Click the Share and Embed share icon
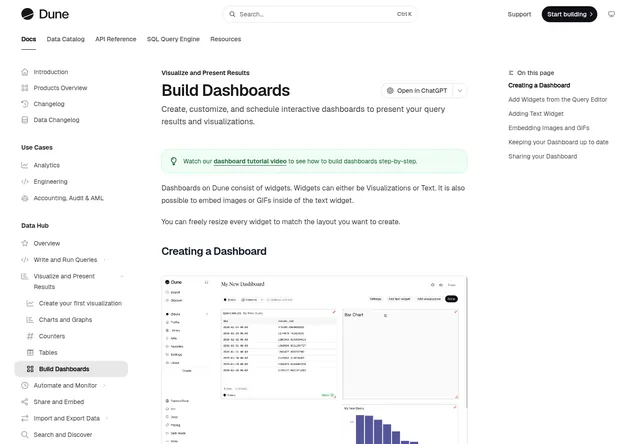 25,402
